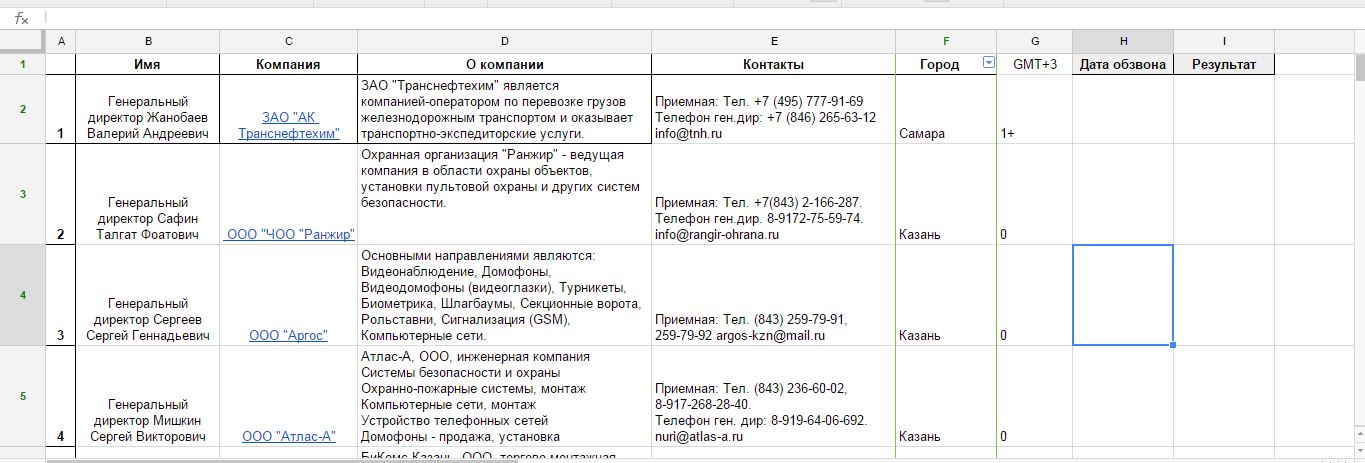The image size is (1365, 463).
Task: Select column B header
Action: (148, 41)
